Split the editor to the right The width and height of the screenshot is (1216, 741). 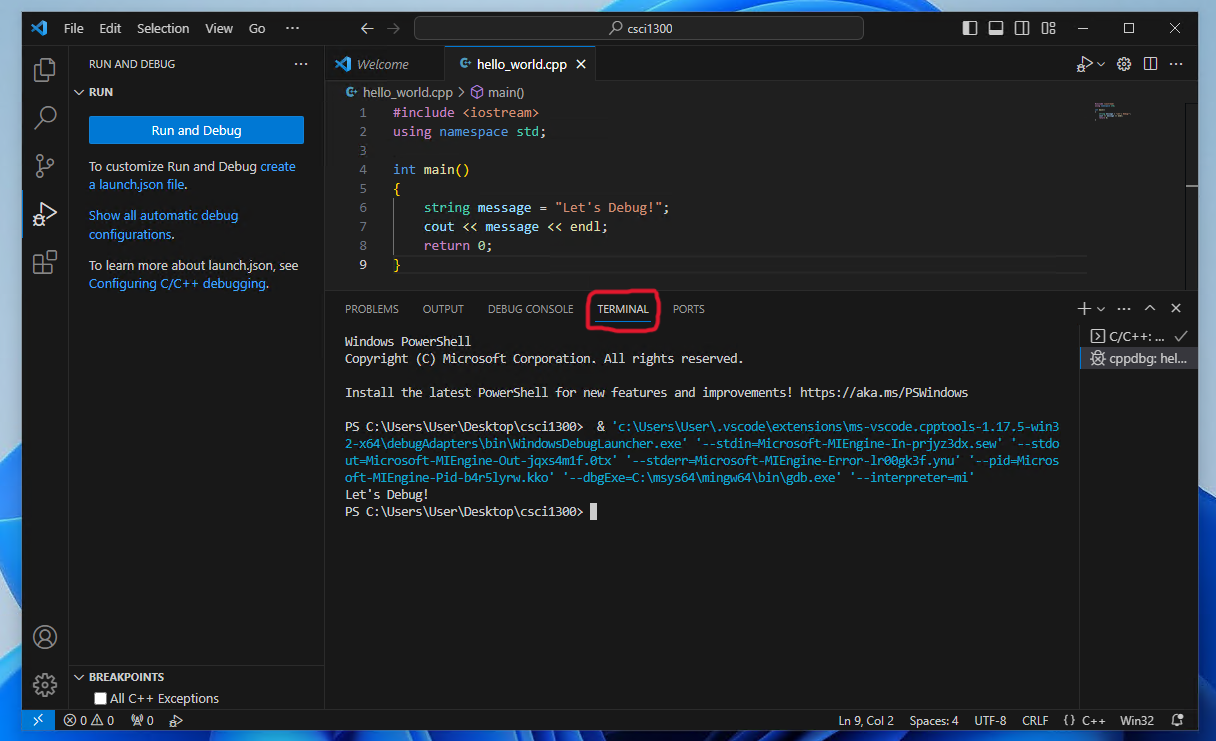click(x=1151, y=64)
